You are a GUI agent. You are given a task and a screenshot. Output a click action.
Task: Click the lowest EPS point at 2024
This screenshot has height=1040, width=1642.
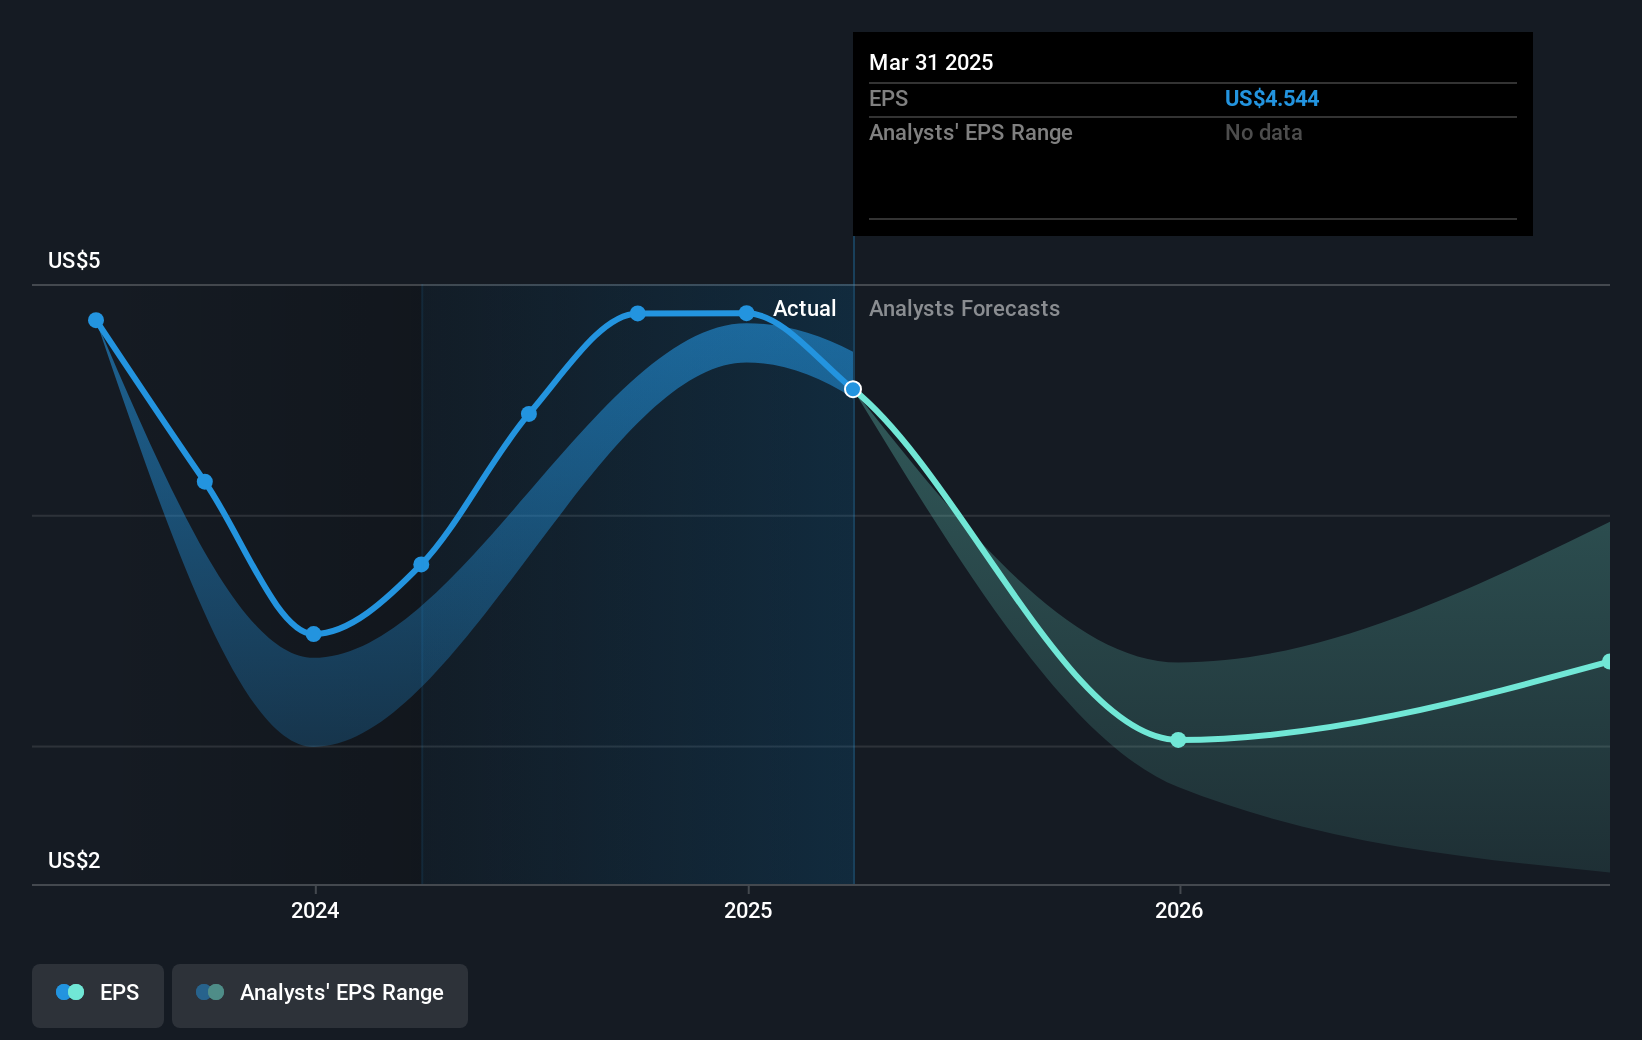pyautogui.click(x=314, y=634)
